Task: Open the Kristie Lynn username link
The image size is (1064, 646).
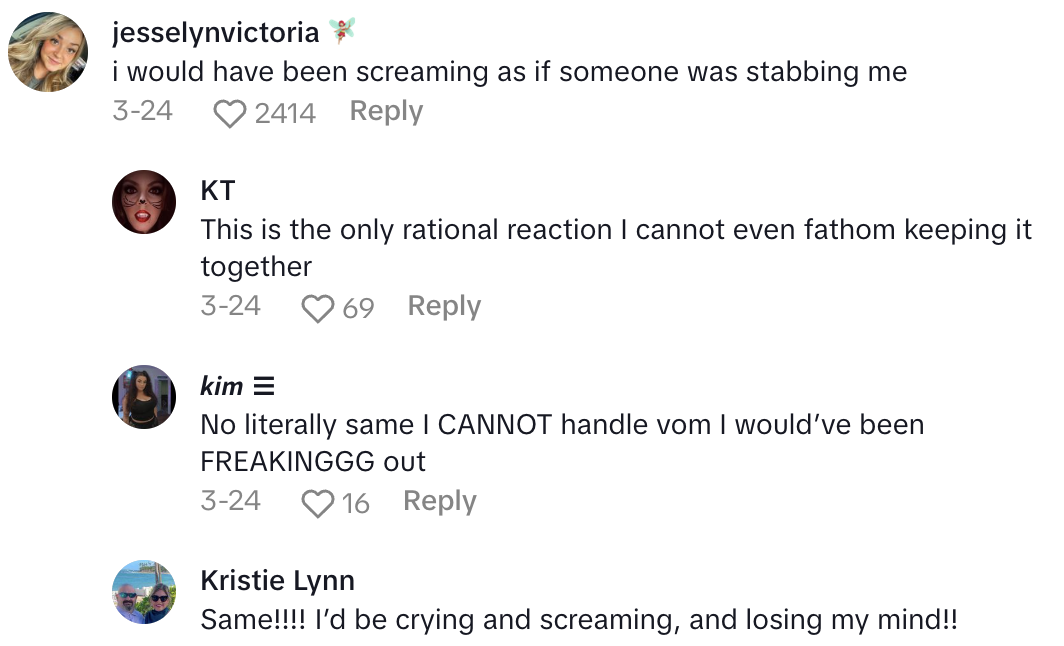Action: tap(277, 580)
